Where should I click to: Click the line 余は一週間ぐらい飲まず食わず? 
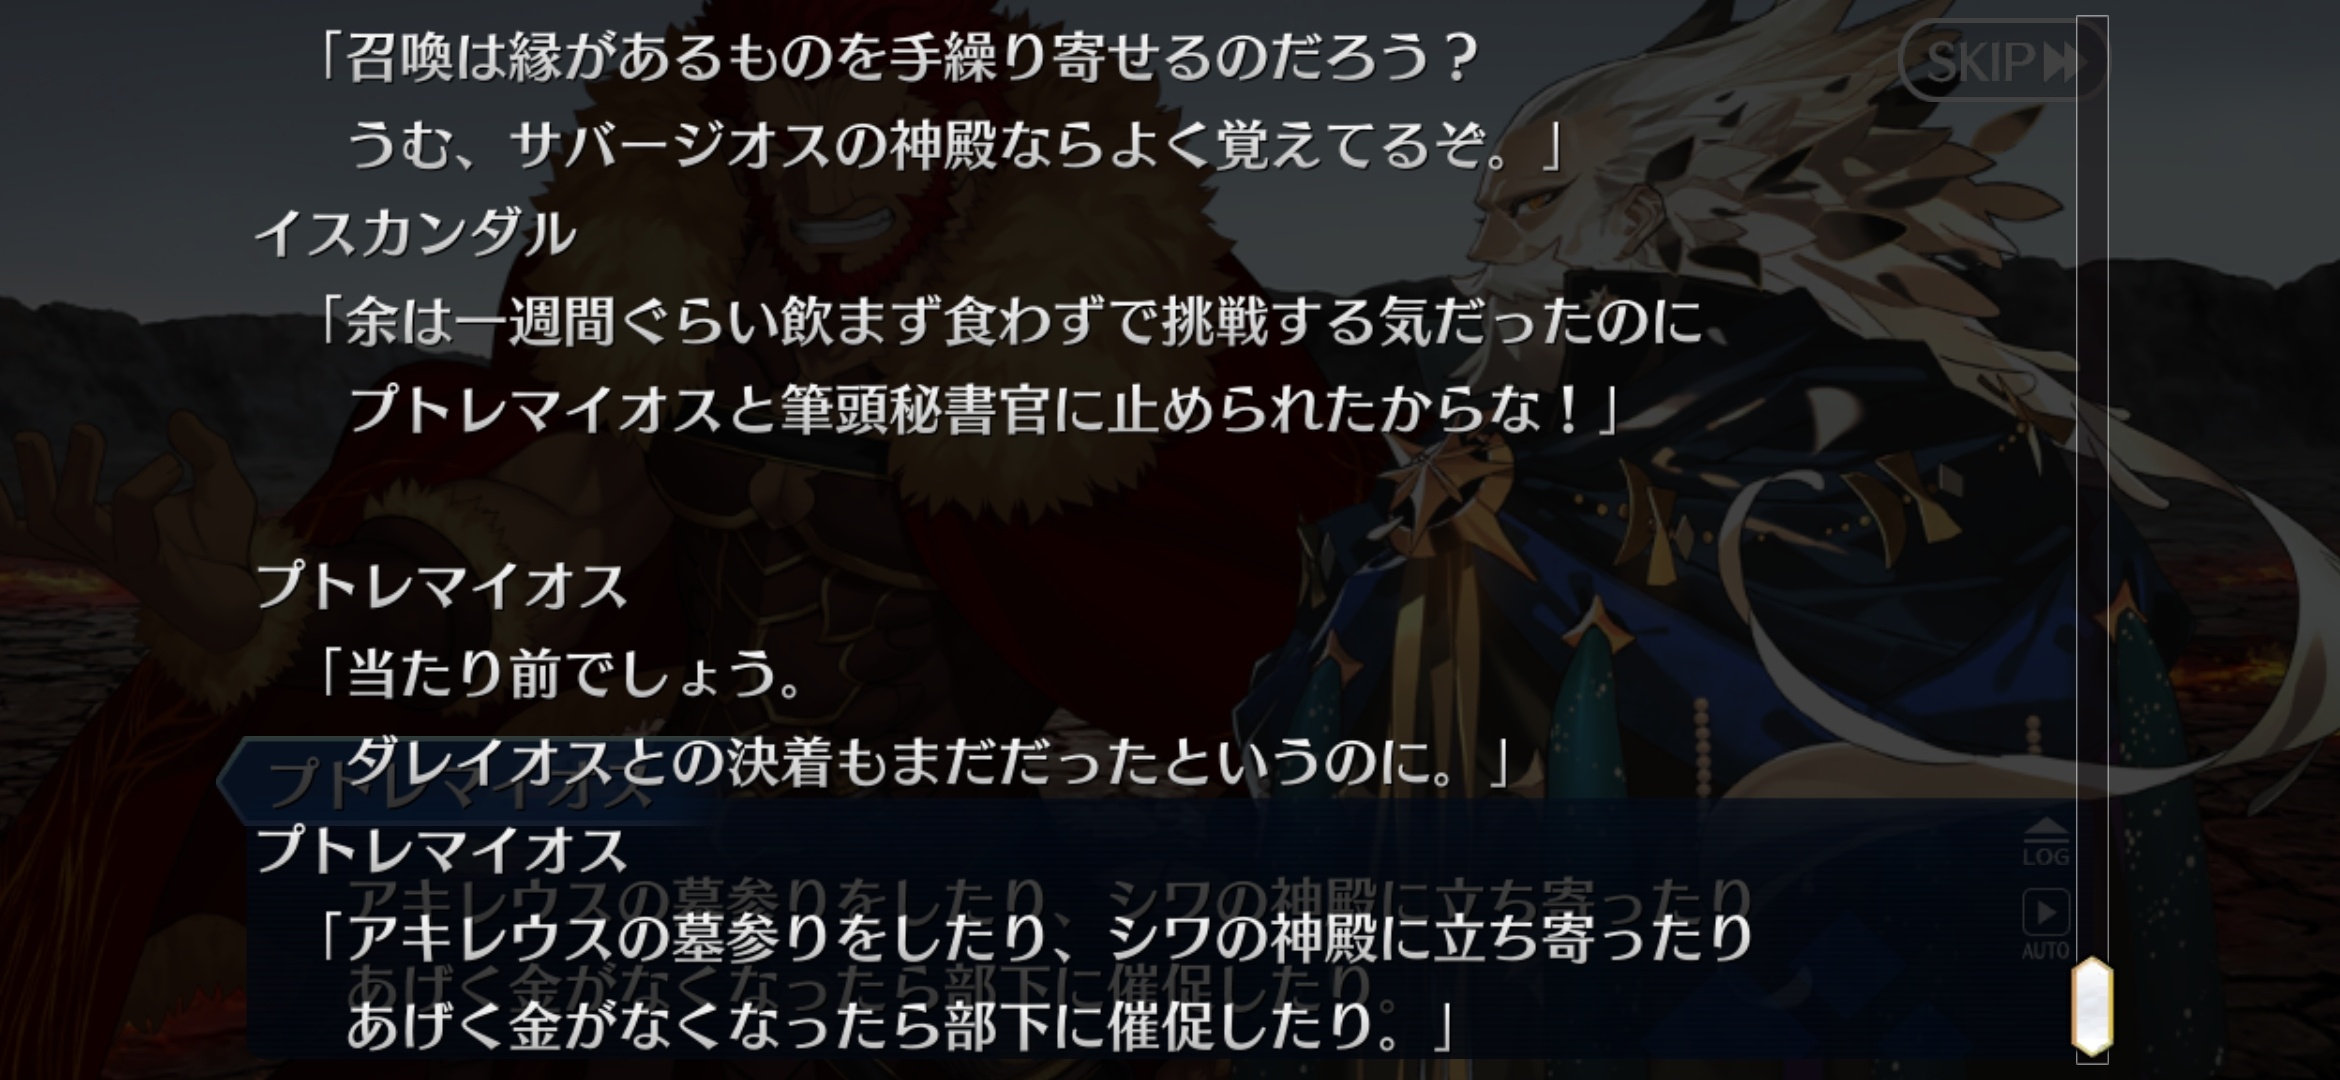1007,322
